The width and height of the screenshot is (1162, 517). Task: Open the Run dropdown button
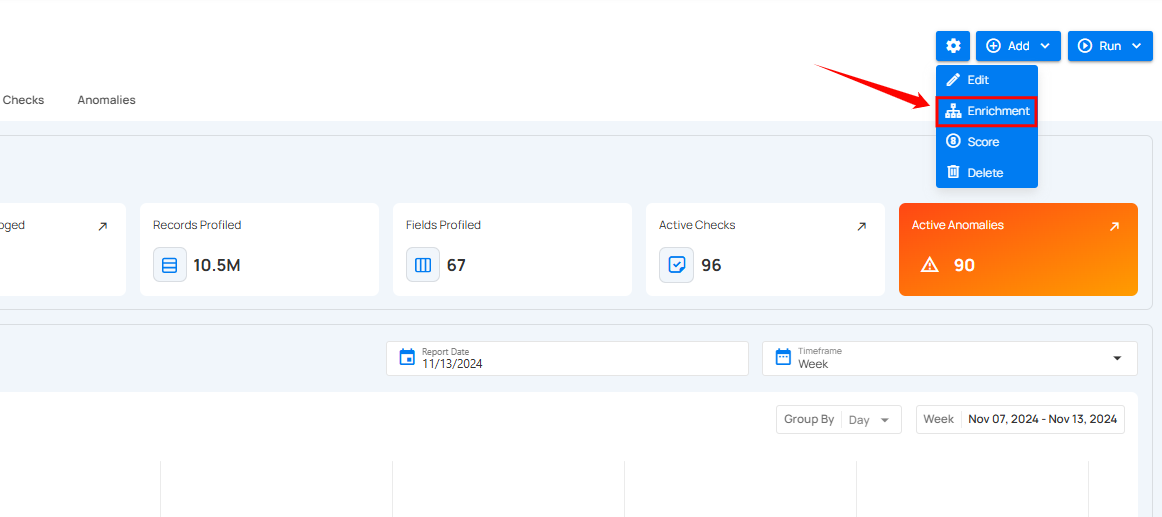(x=1109, y=46)
